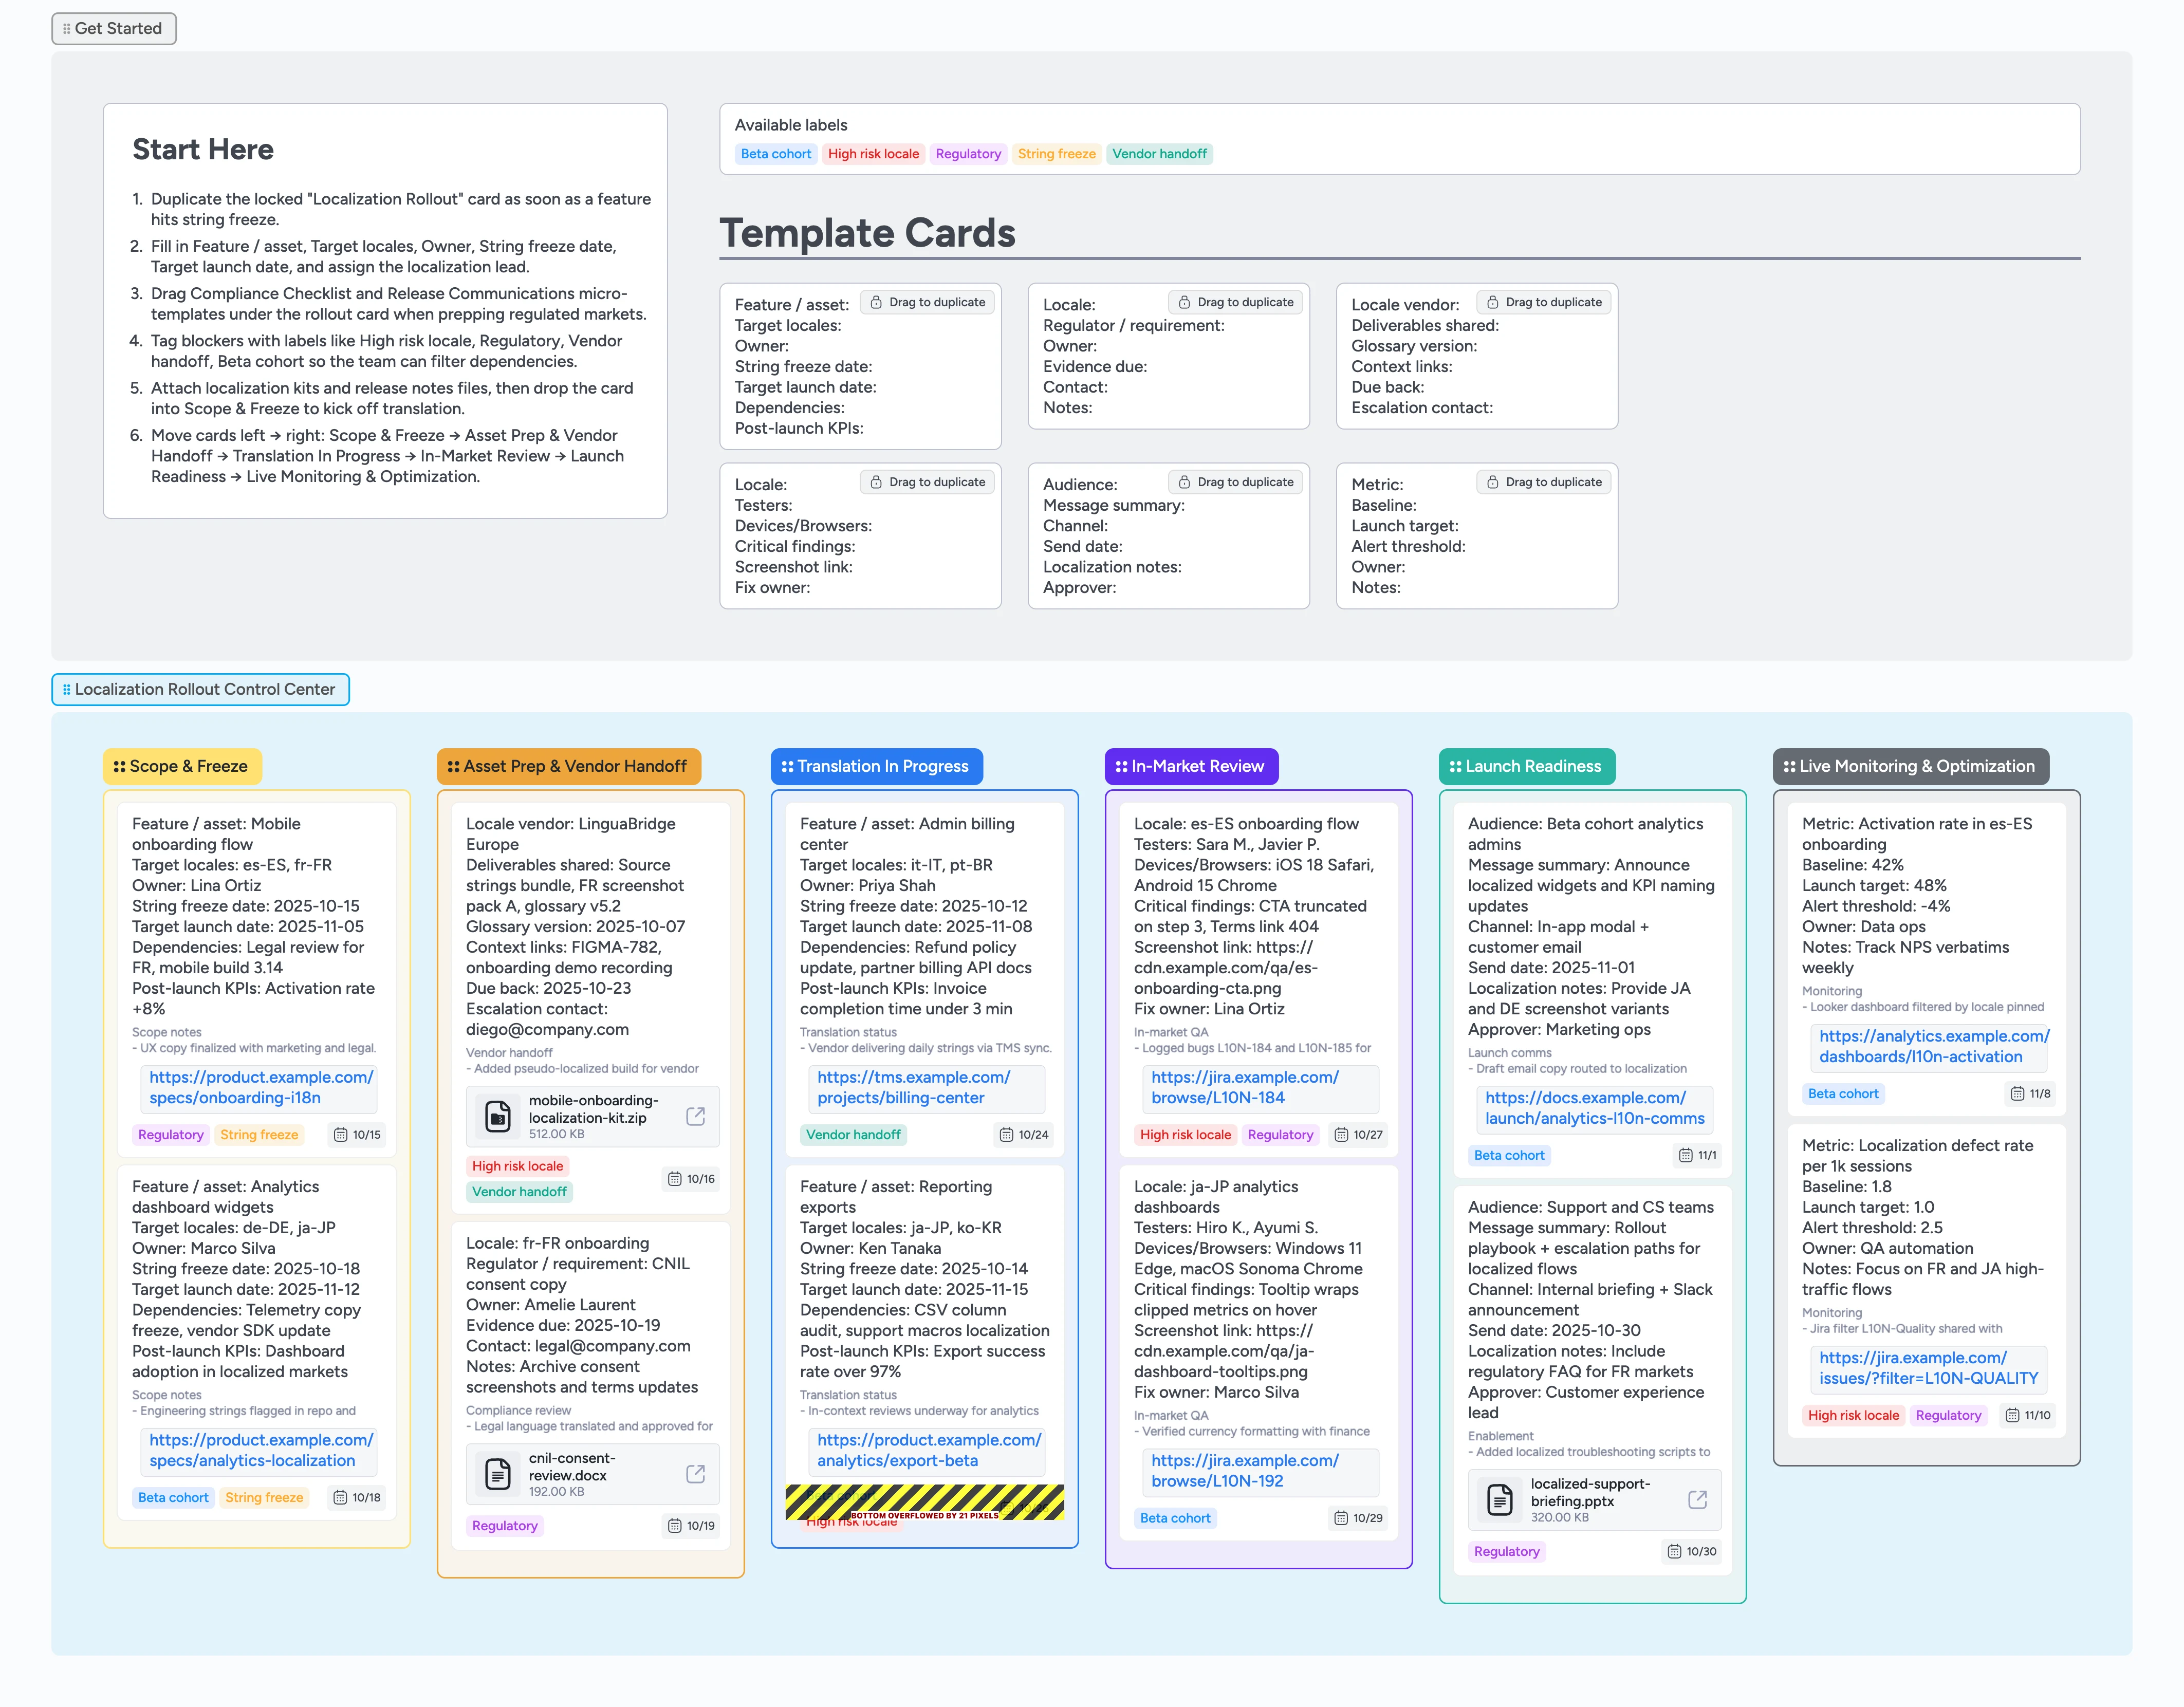This screenshot has width=2184, height=1707.
Task: Click the drag handle on Localization Rollout Control Center
Action: click(x=66, y=689)
